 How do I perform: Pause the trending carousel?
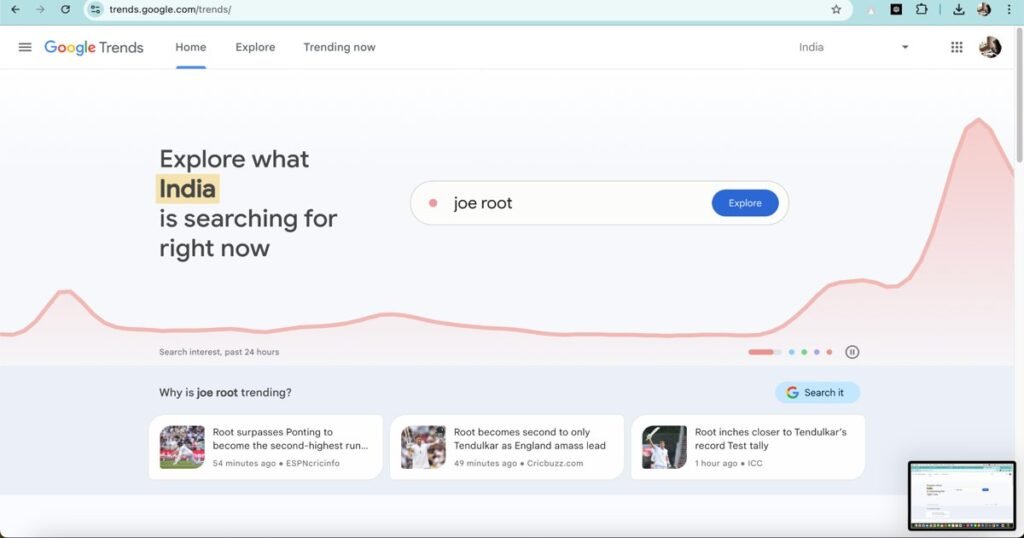852,352
